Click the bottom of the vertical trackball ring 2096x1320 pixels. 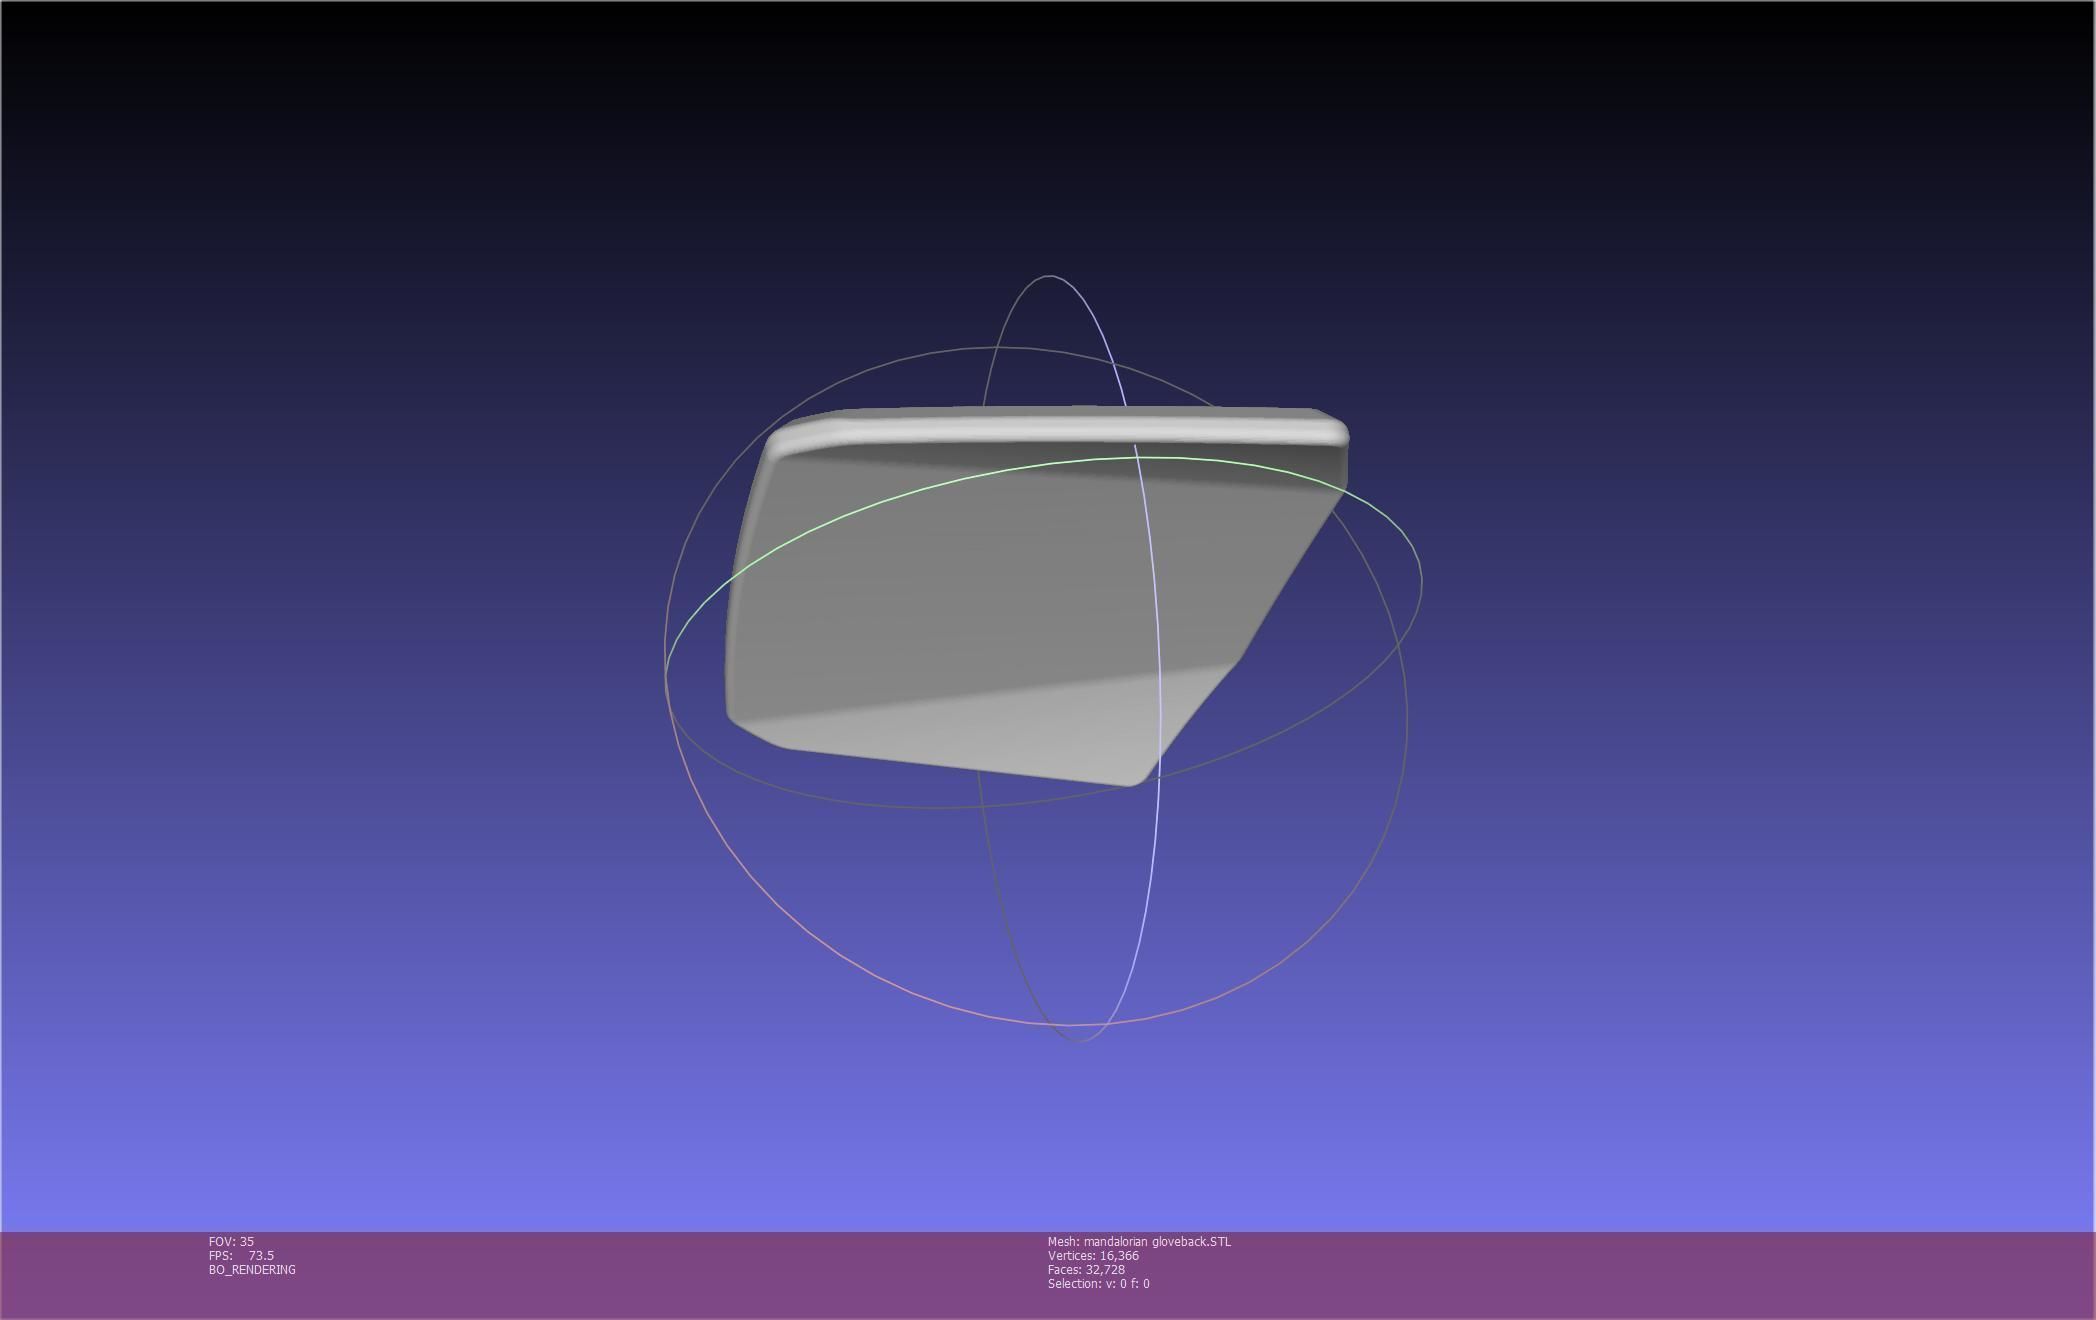(x=1078, y=1040)
